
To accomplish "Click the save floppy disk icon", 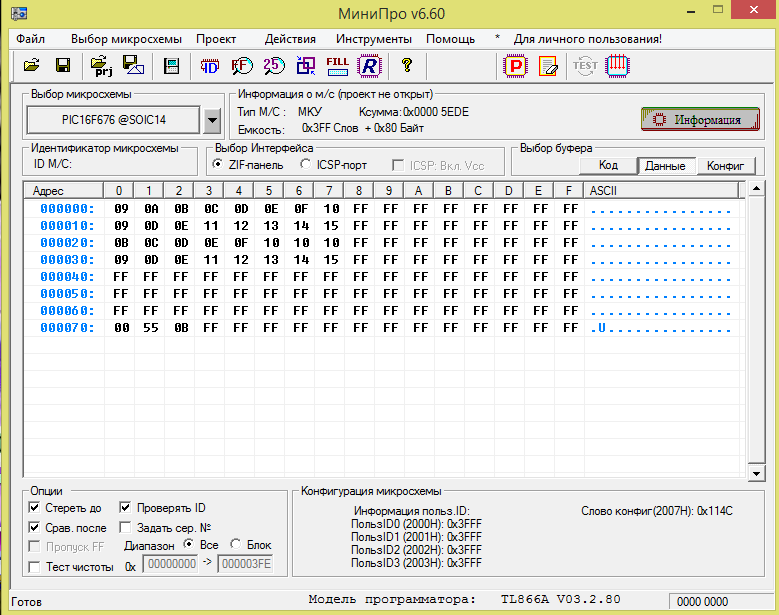I will click(62, 66).
